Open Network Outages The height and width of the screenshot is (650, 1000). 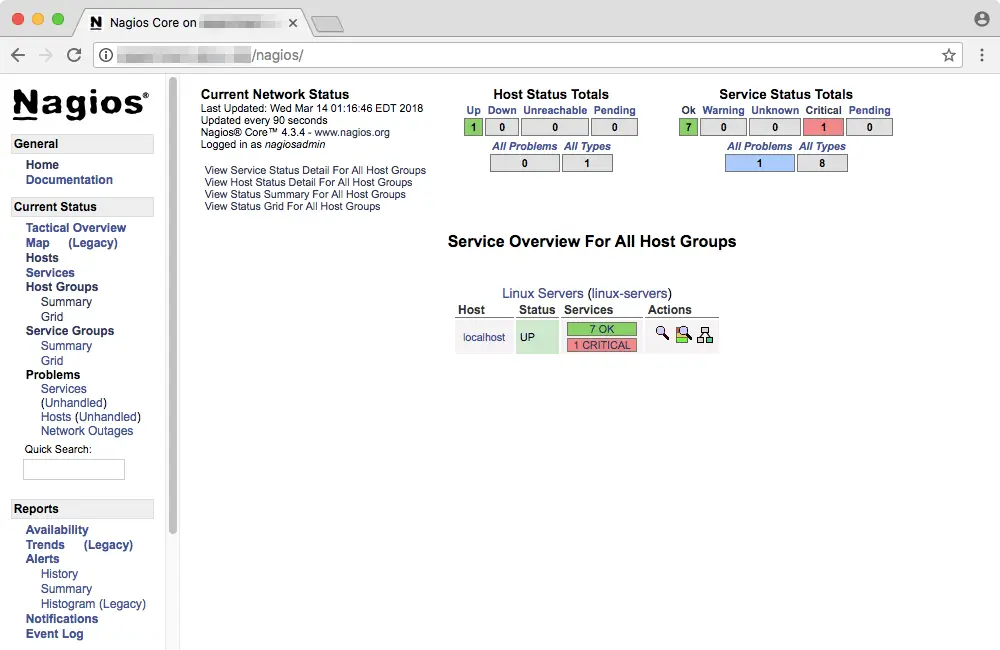[87, 431]
